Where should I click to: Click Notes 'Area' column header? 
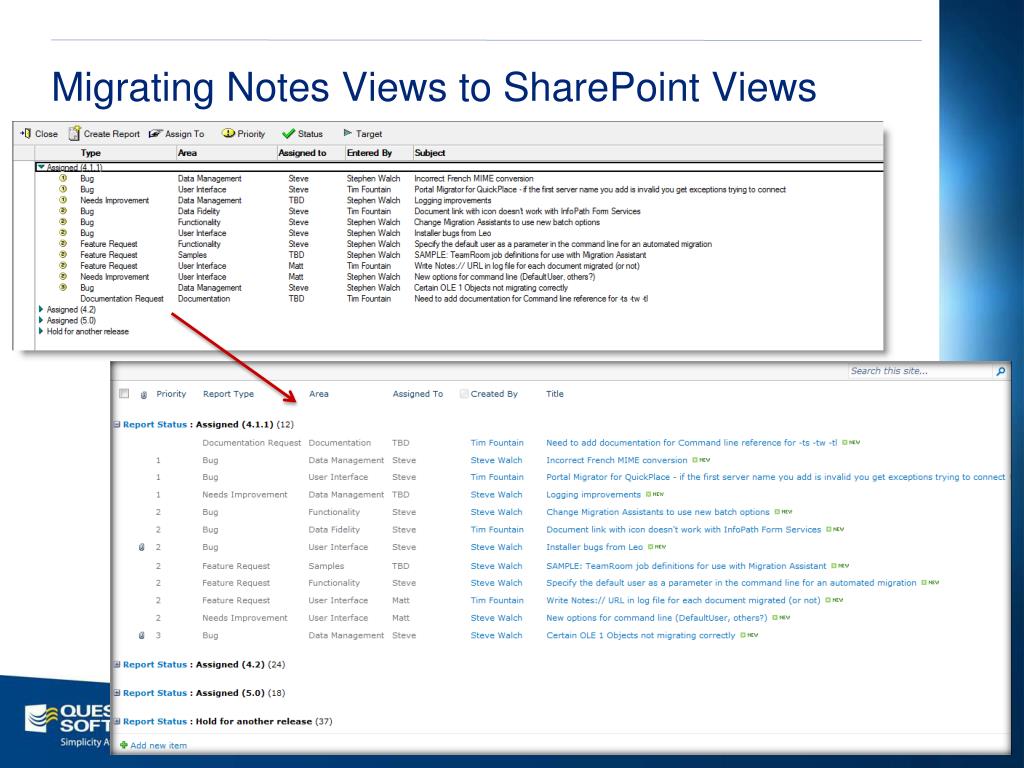tap(187, 153)
